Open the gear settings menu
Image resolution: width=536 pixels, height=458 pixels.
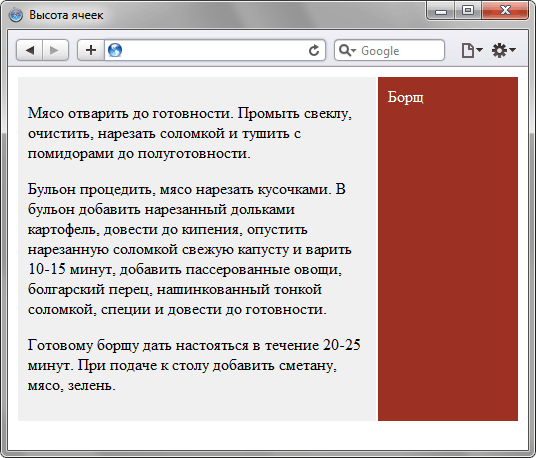(x=503, y=50)
